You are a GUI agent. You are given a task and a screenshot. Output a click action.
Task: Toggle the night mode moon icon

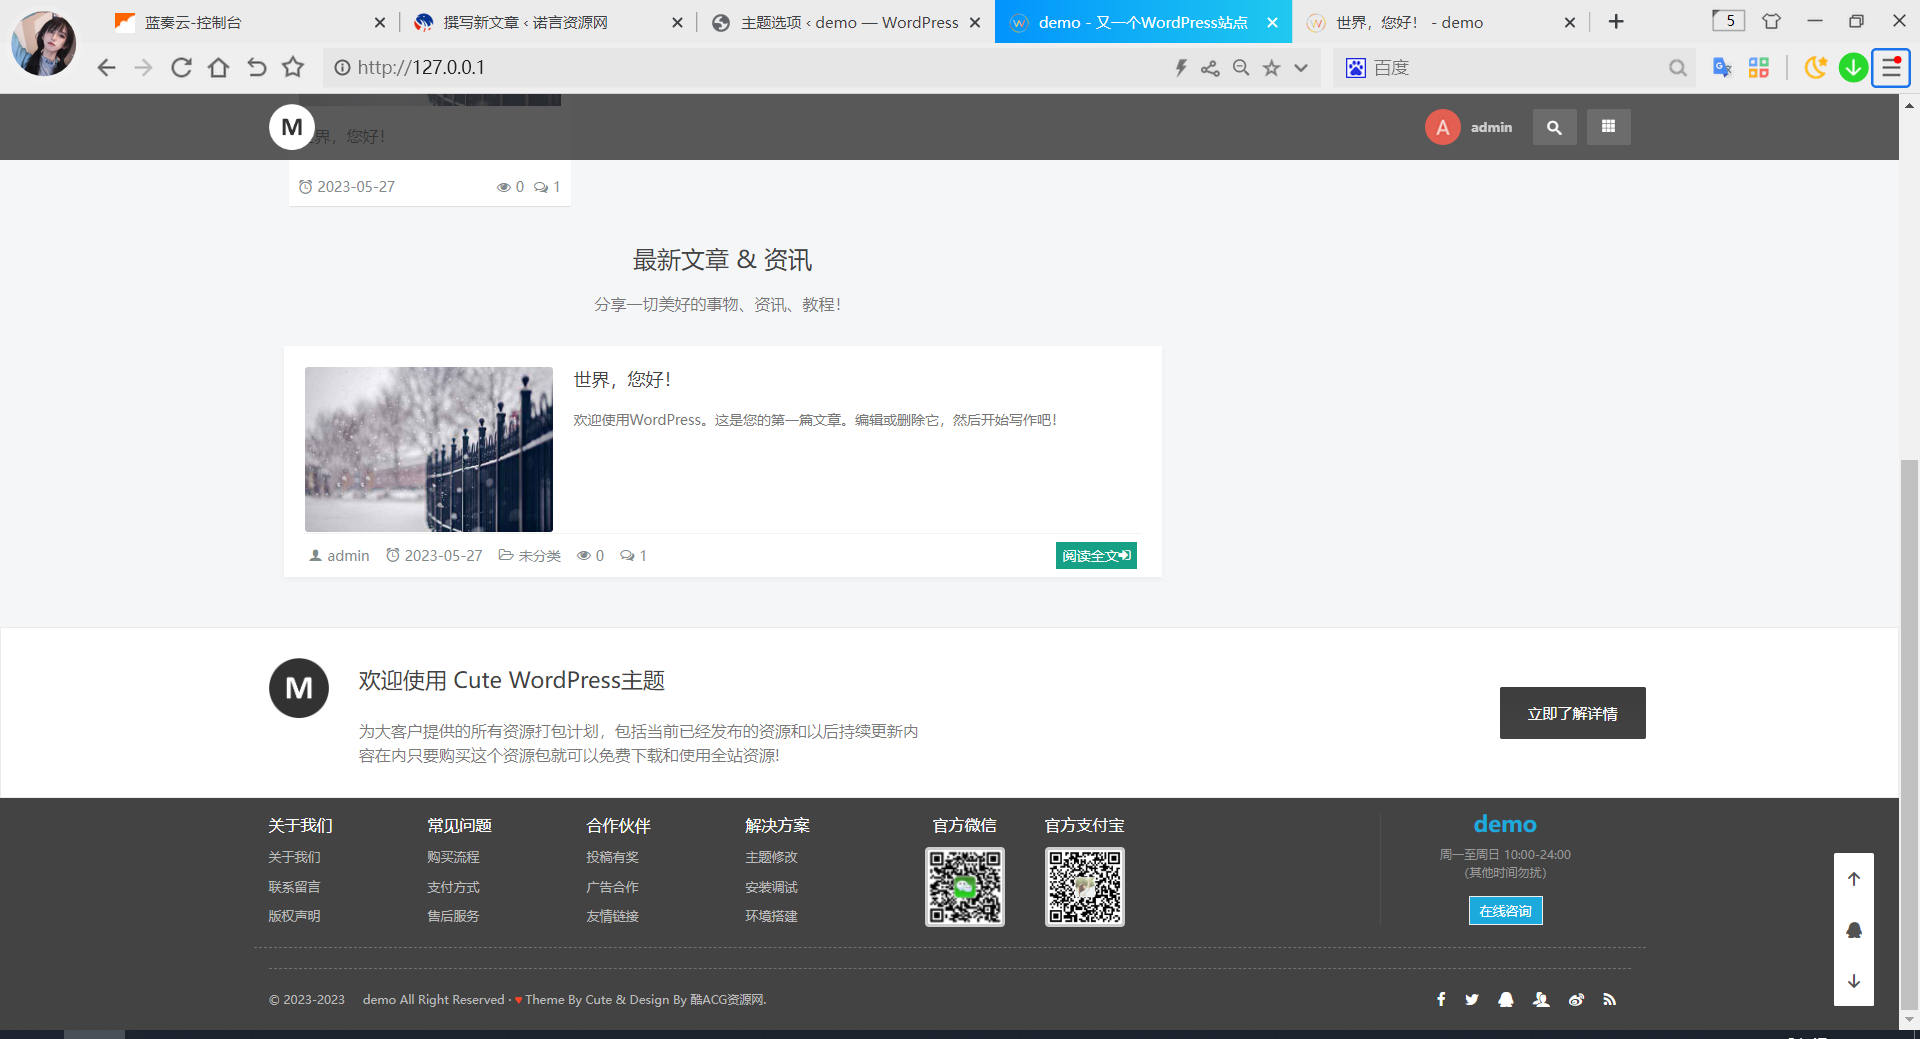[x=1815, y=68]
